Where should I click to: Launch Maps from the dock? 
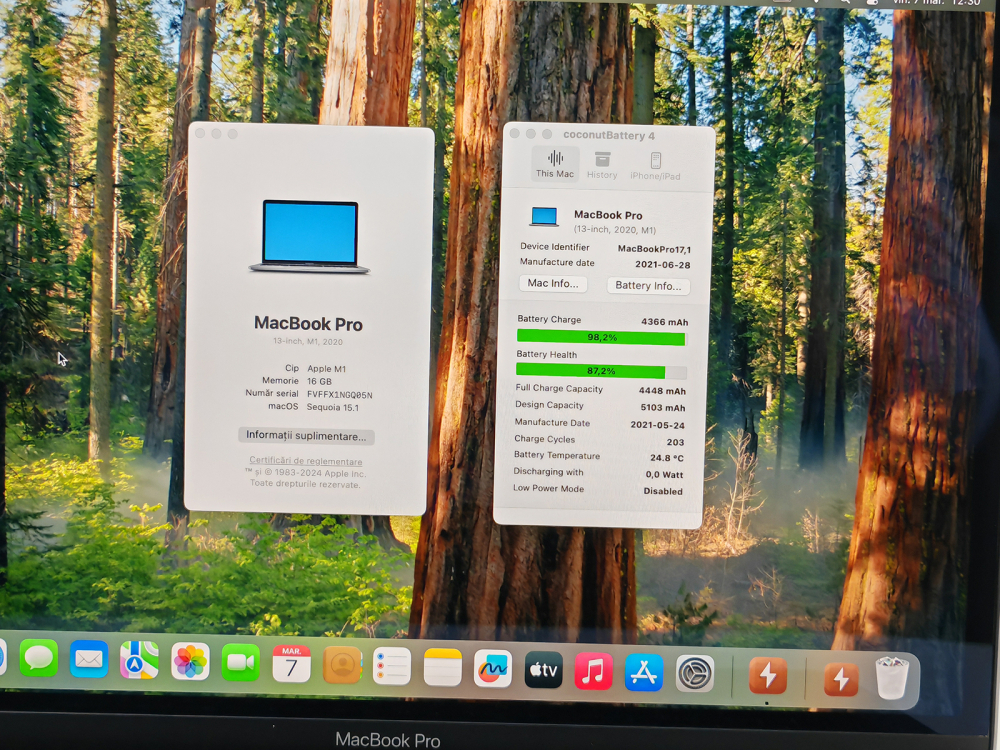pos(139,659)
